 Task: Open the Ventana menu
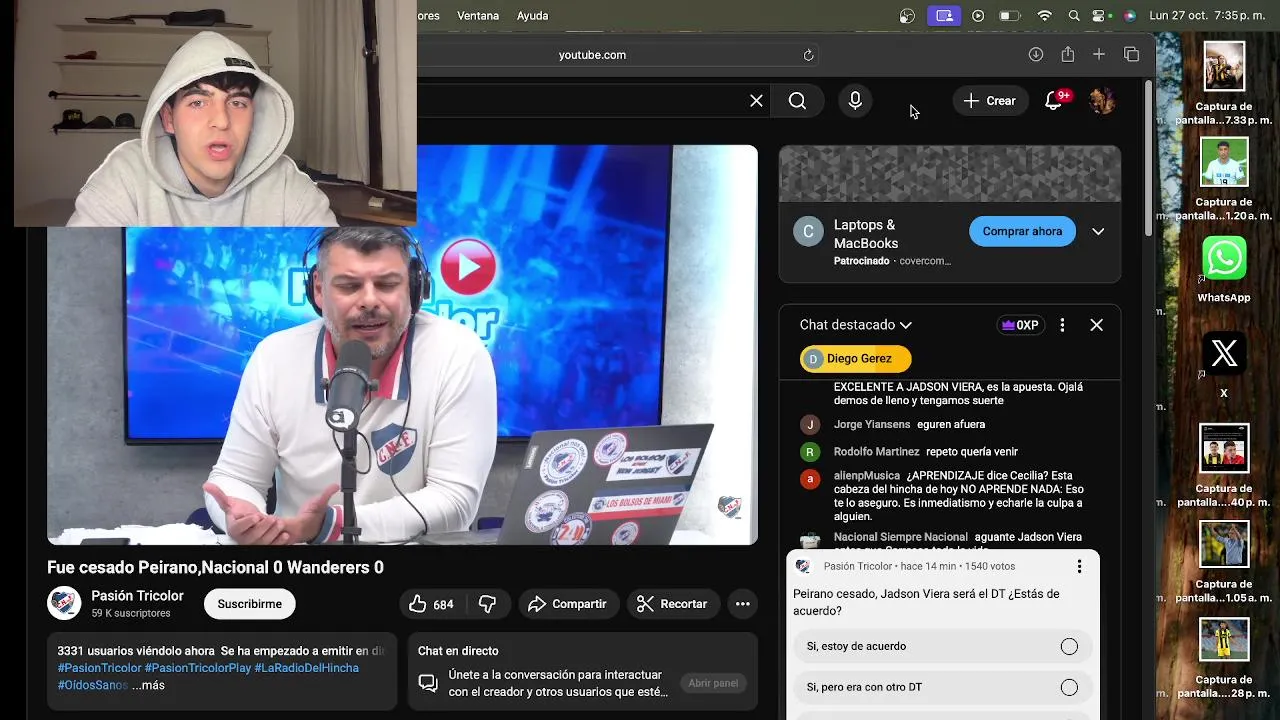click(x=478, y=16)
